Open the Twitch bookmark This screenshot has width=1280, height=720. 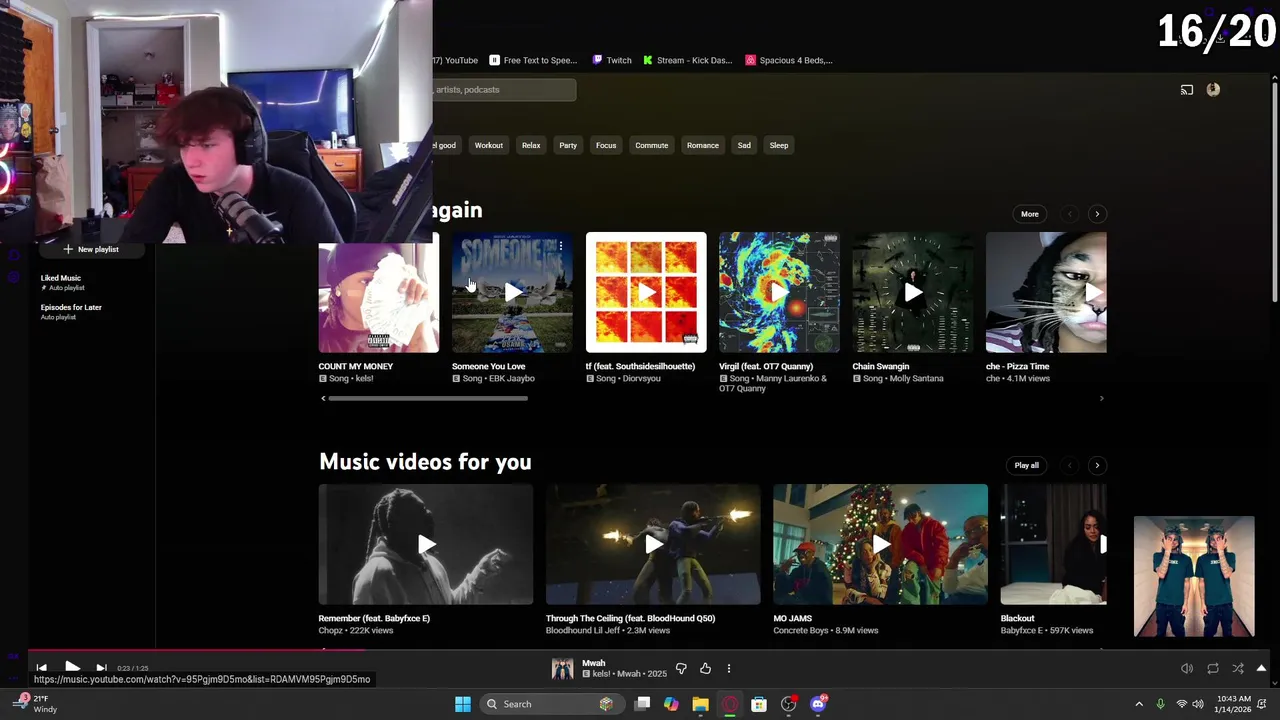(612, 60)
